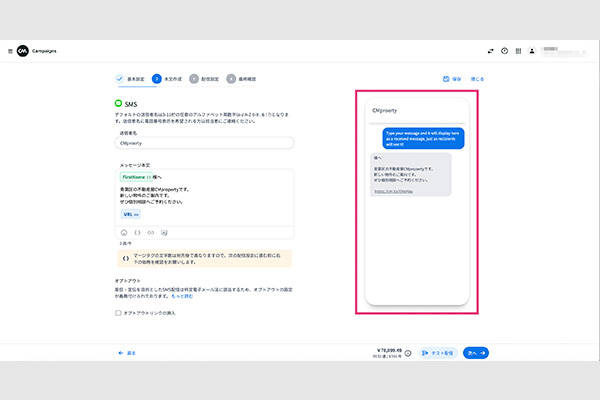This screenshot has width=600, height=400.
Task: Insert a merge tag with the braces icon
Action: [x=136, y=232]
